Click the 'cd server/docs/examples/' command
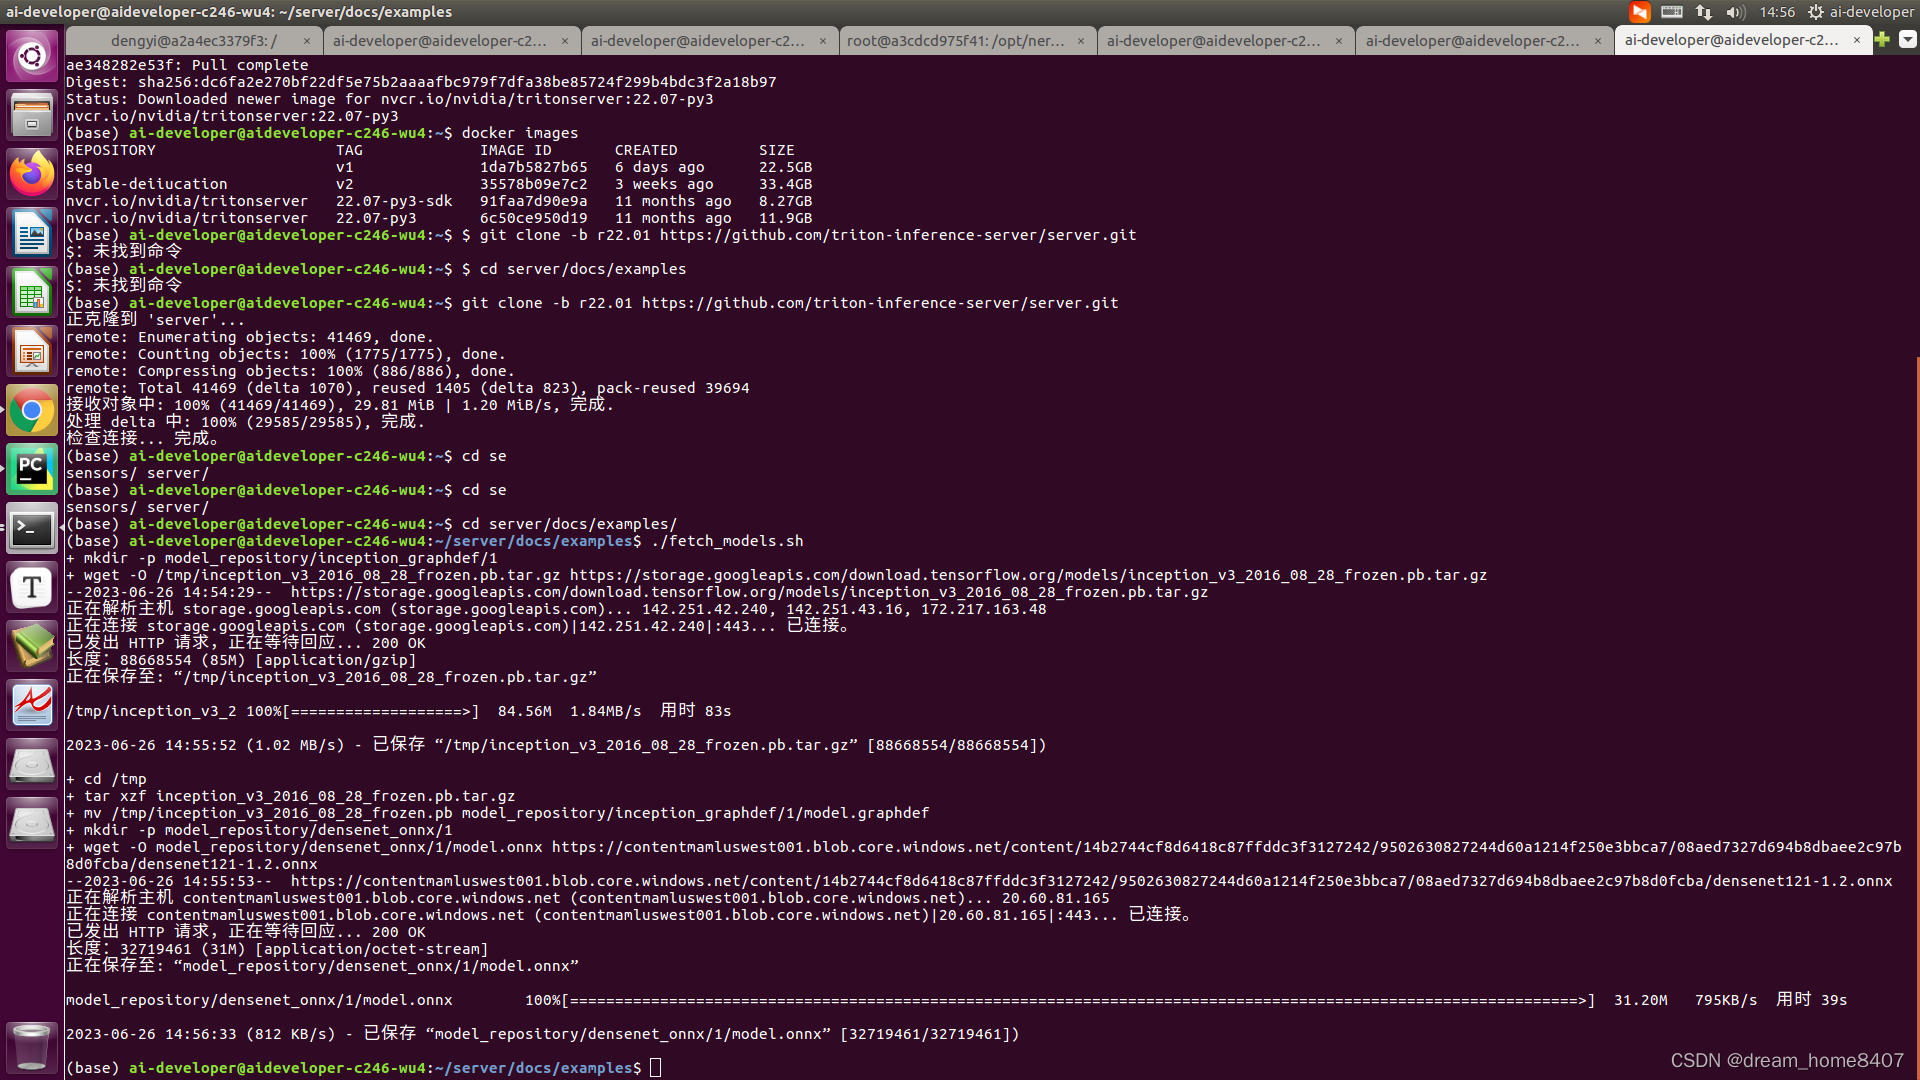This screenshot has width=1920, height=1080. [x=570, y=524]
